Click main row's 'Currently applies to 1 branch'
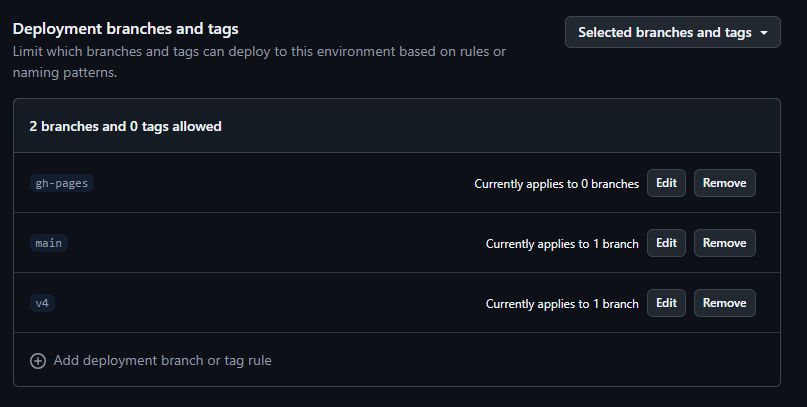807x407 pixels. click(562, 244)
